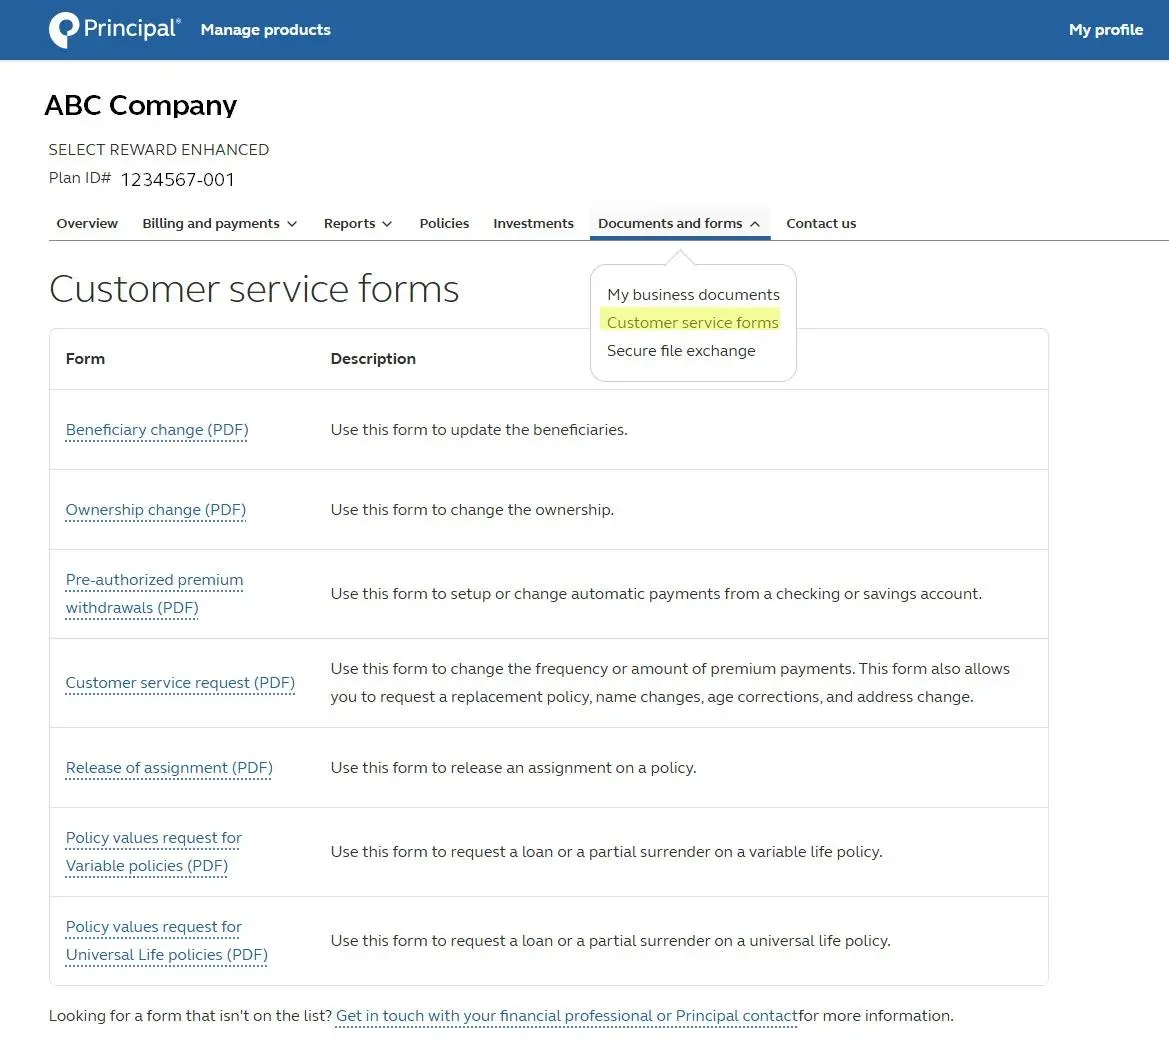Select My business documents menu item
This screenshot has width=1169, height=1052.
(x=693, y=295)
